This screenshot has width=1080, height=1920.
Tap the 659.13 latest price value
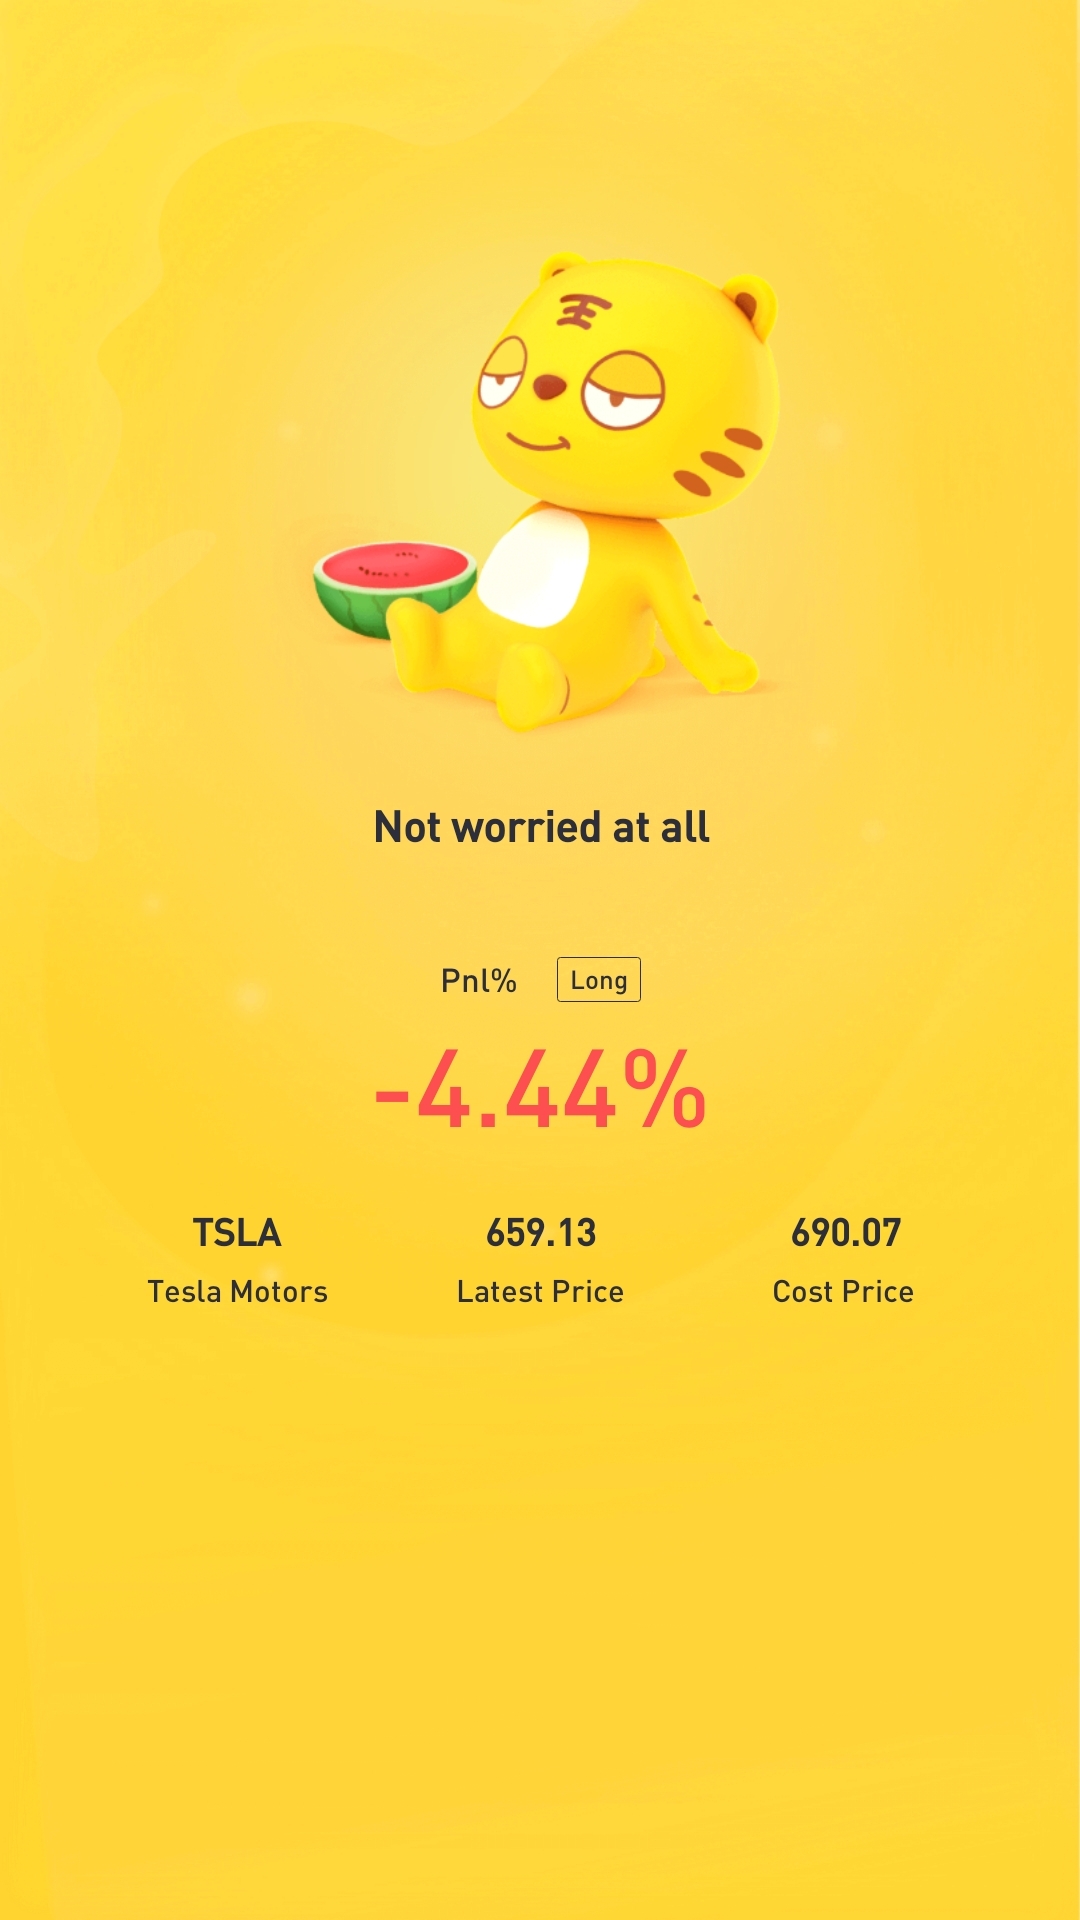541,1233
